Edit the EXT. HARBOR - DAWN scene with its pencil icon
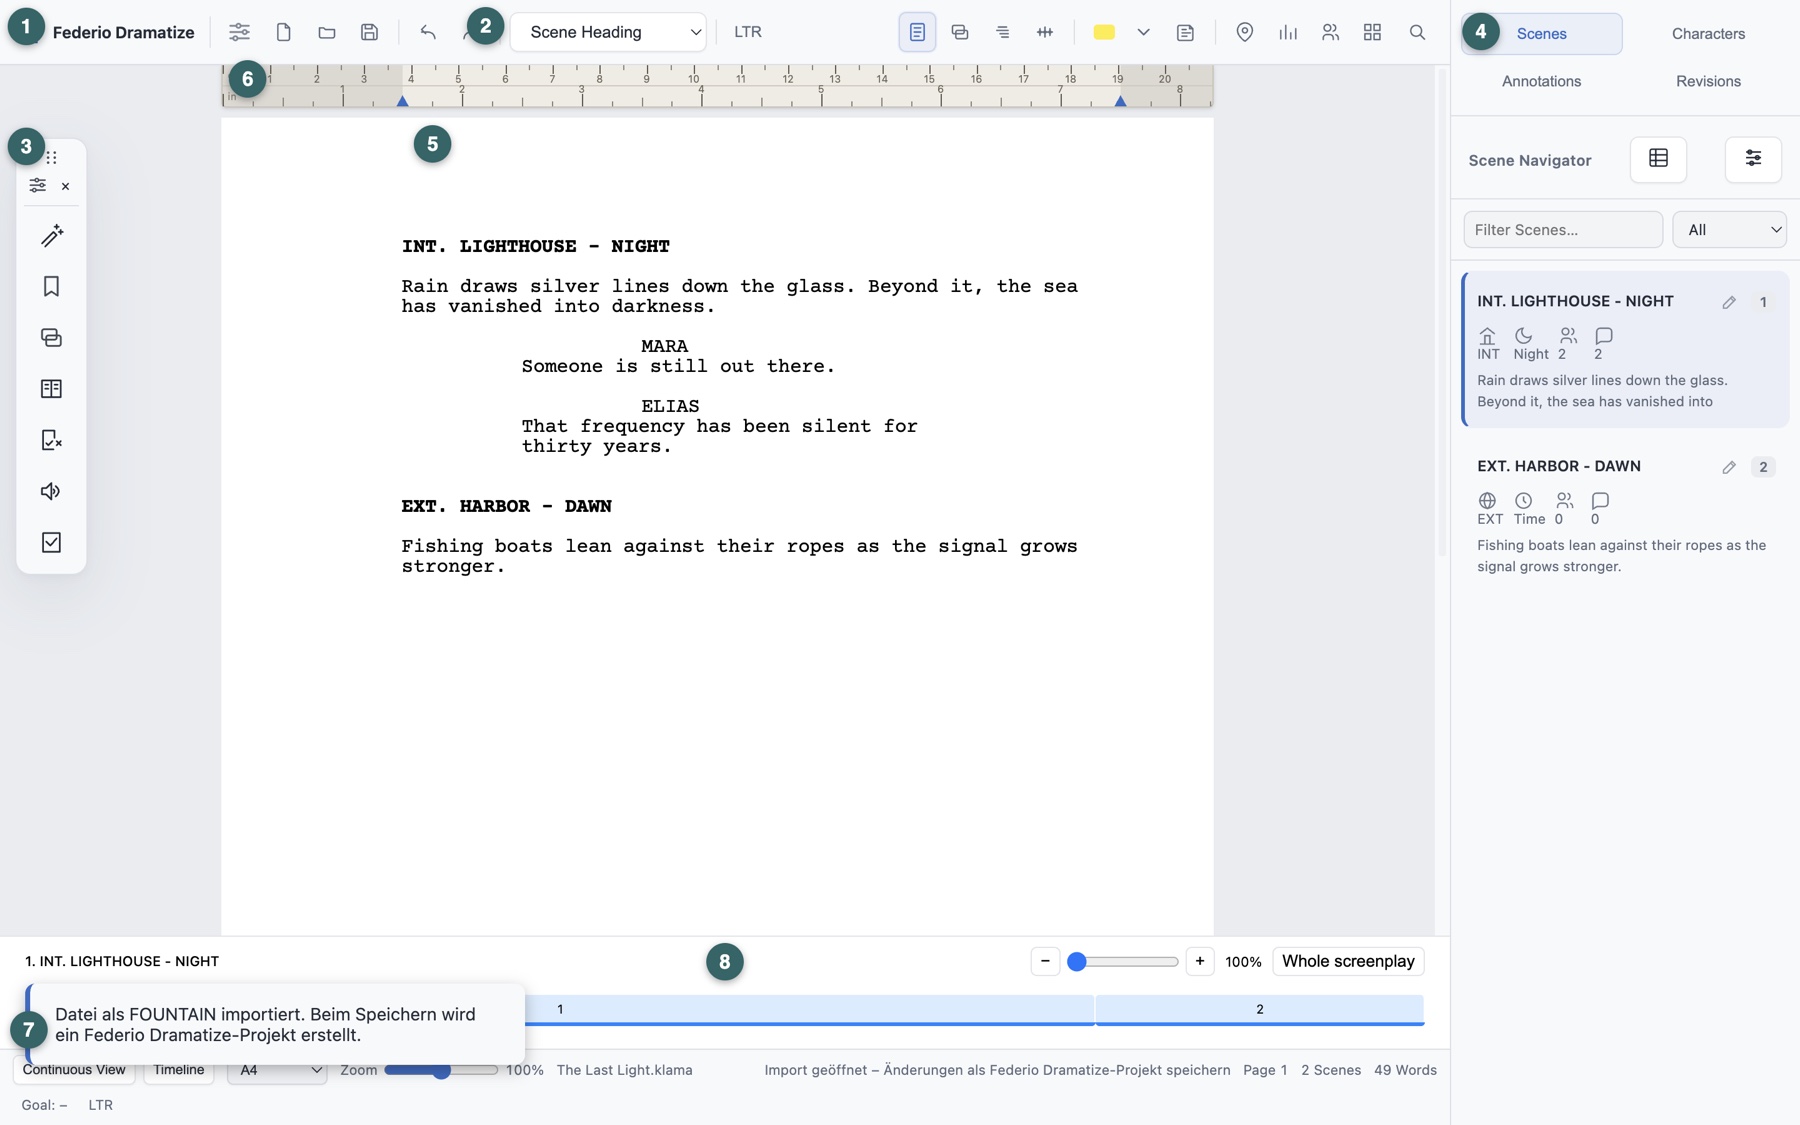This screenshot has height=1125, width=1800. click(1729, 467)
